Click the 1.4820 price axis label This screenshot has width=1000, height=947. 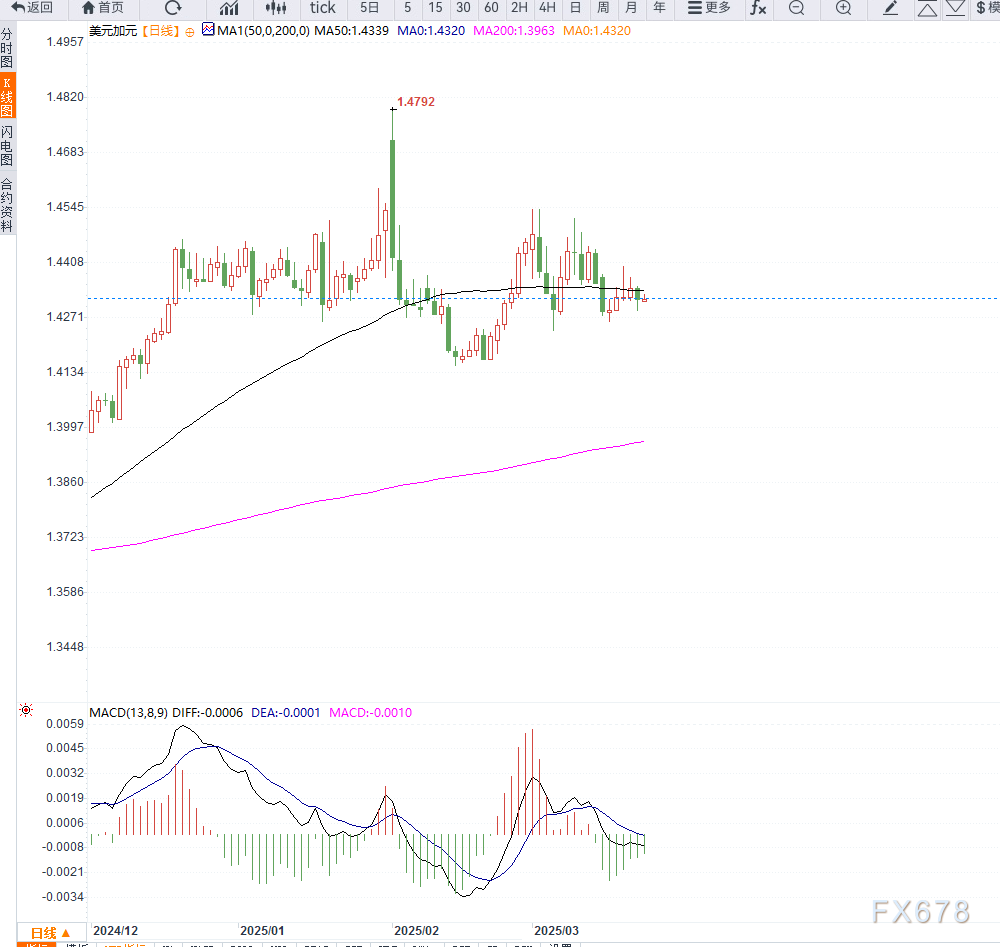pyautogui.click(x=65, y=96)
